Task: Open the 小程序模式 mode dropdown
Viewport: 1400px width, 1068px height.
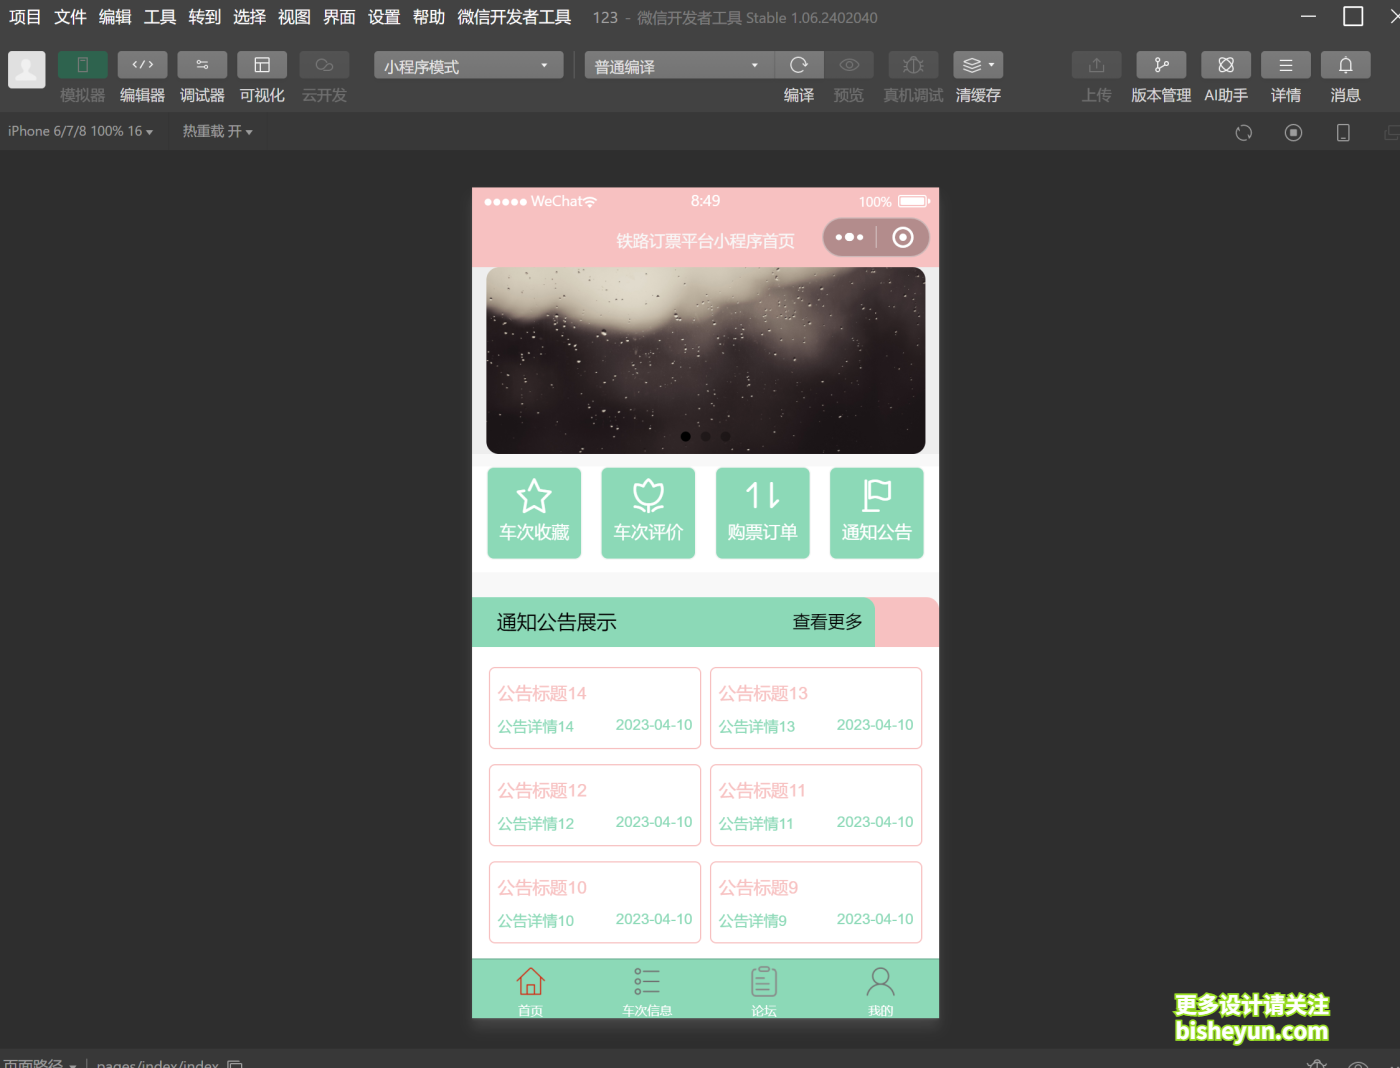Action: [467, 66]
